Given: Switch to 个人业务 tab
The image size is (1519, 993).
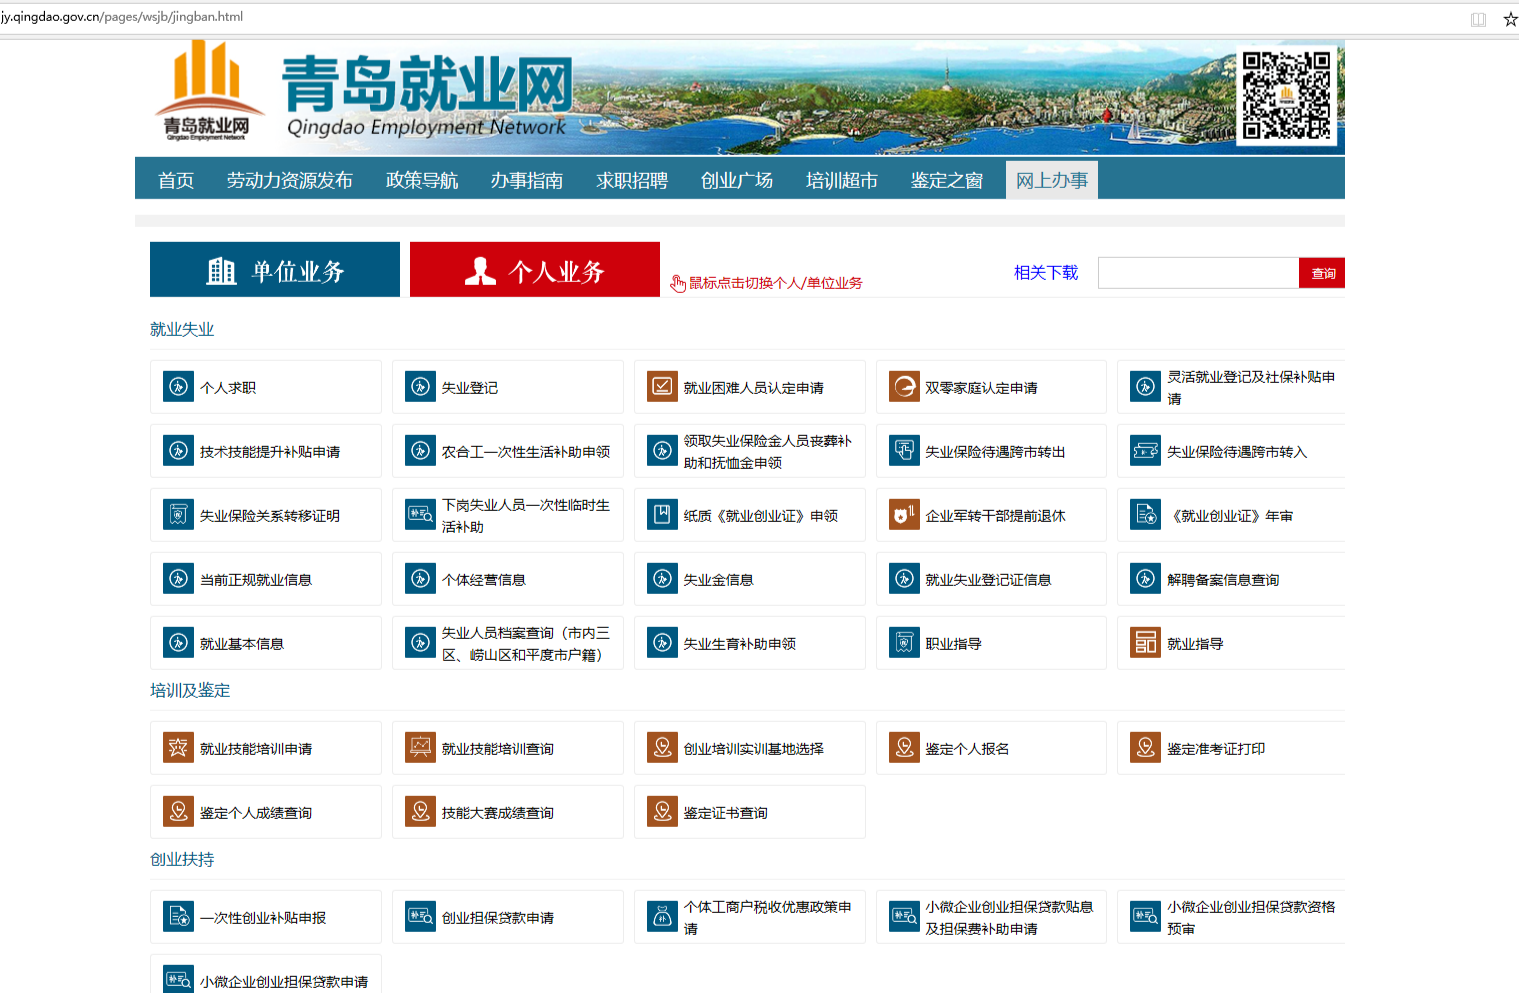Looking at the screenshot, I should coord(535,270).
